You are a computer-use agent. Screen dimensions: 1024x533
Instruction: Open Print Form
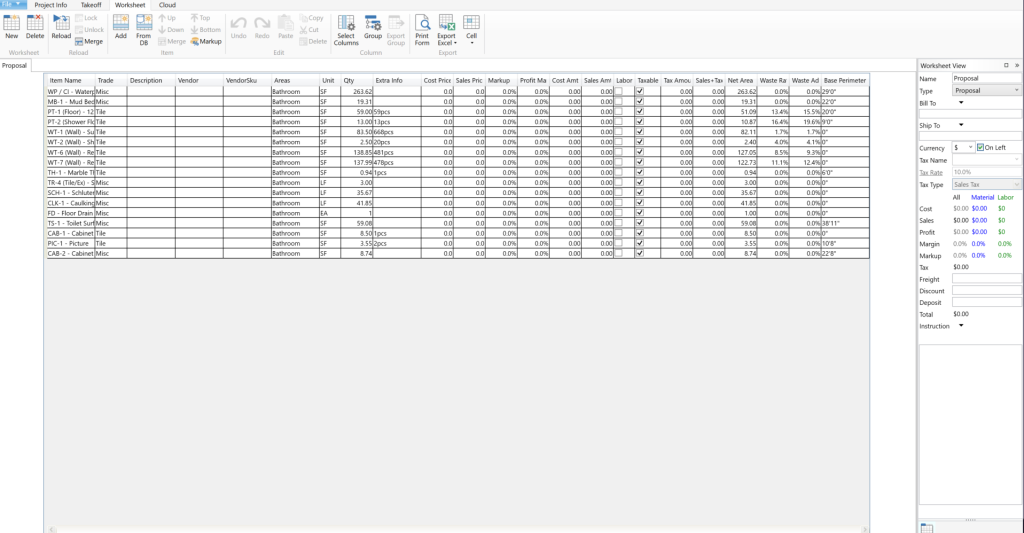[422, 30]
